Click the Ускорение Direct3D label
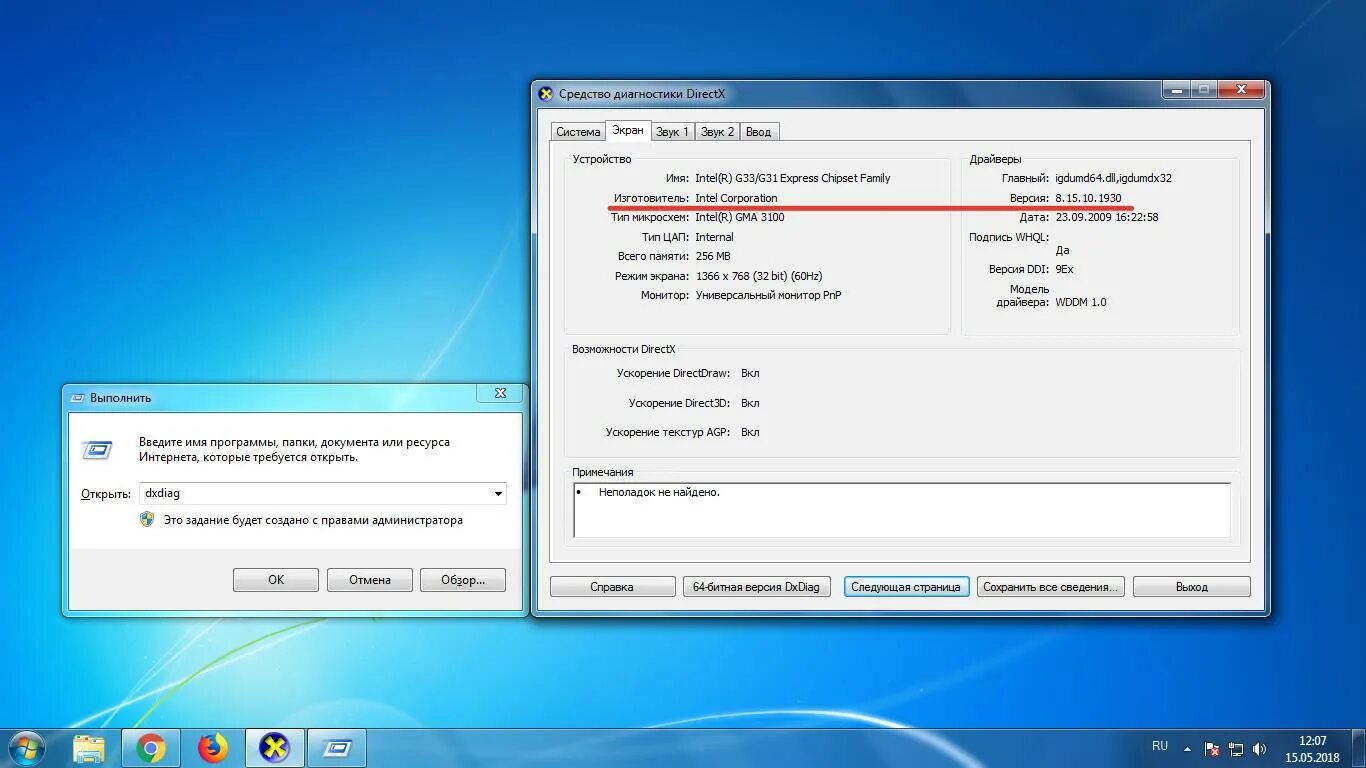 [680, 403]
